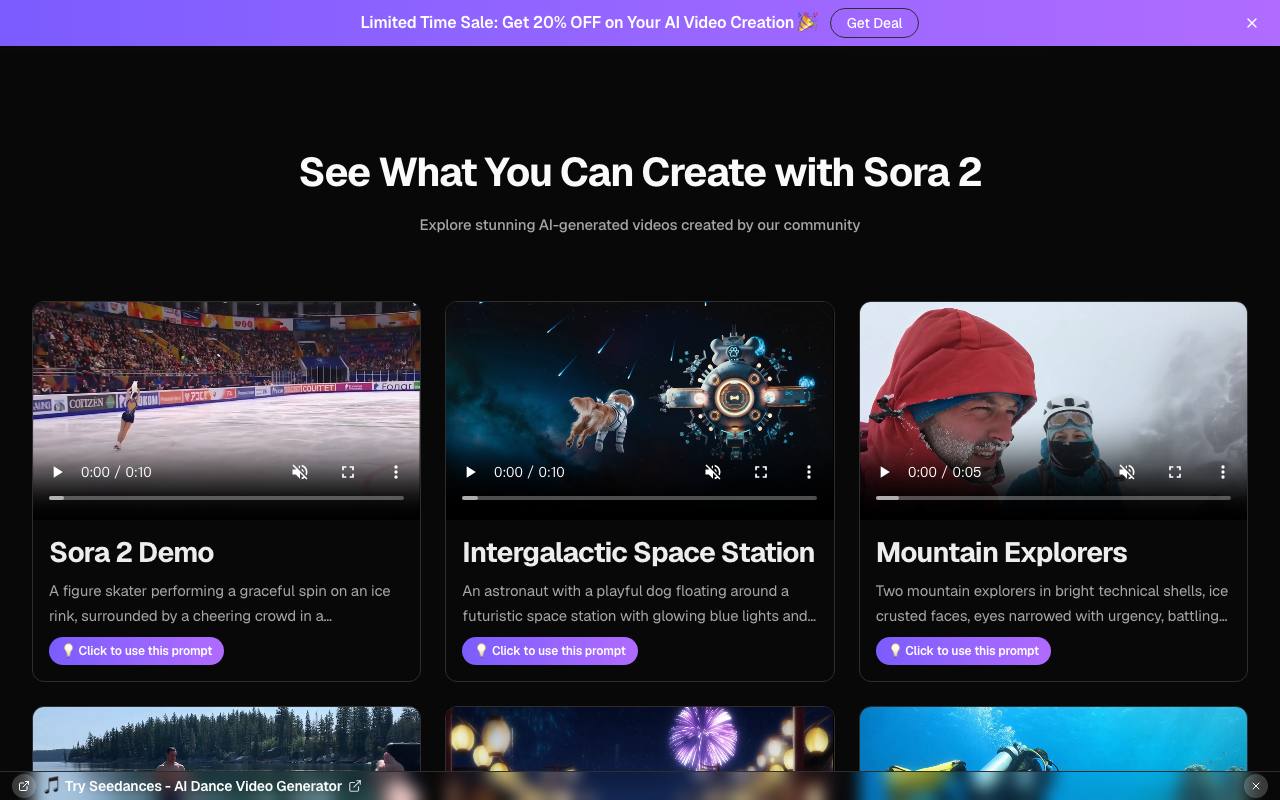Play the Intergalactic Space Station video
The image size is (1280, 800).
(470, 472)
